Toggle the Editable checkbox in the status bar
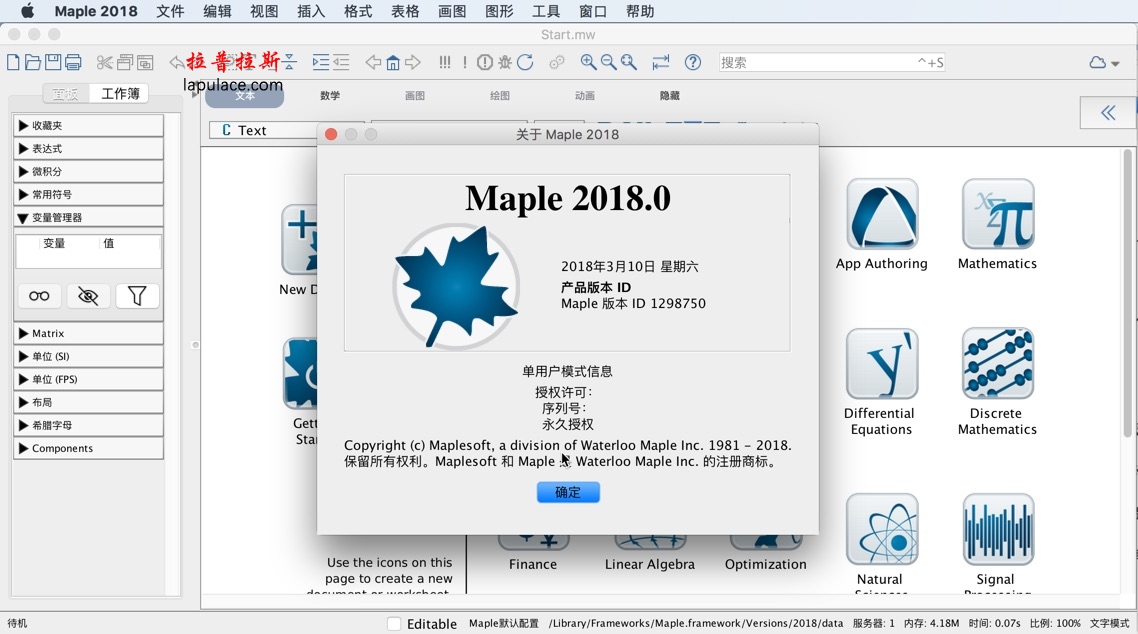The width and height of the screenshot is (1138, 634). click(x=393, y=623)
